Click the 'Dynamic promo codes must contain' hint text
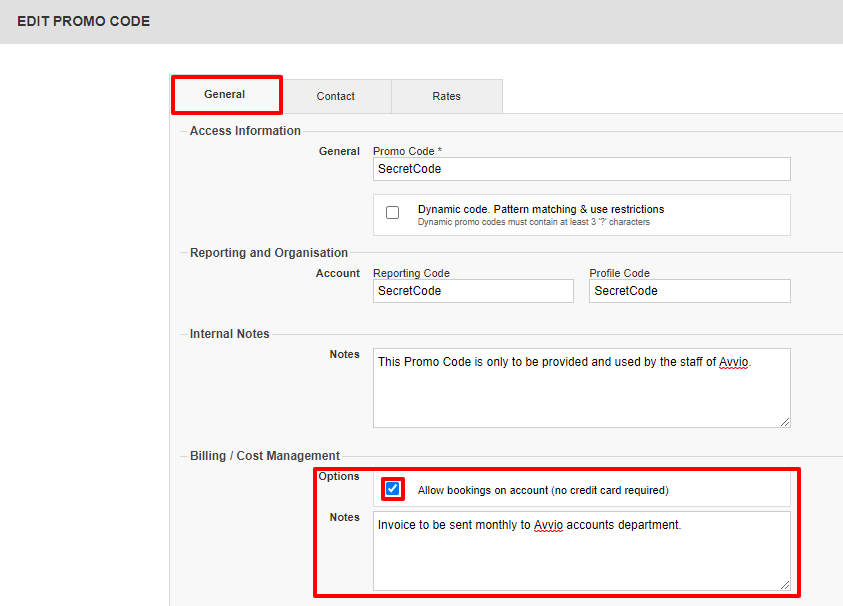Screen dimensions: 843x606 point(534,222)
